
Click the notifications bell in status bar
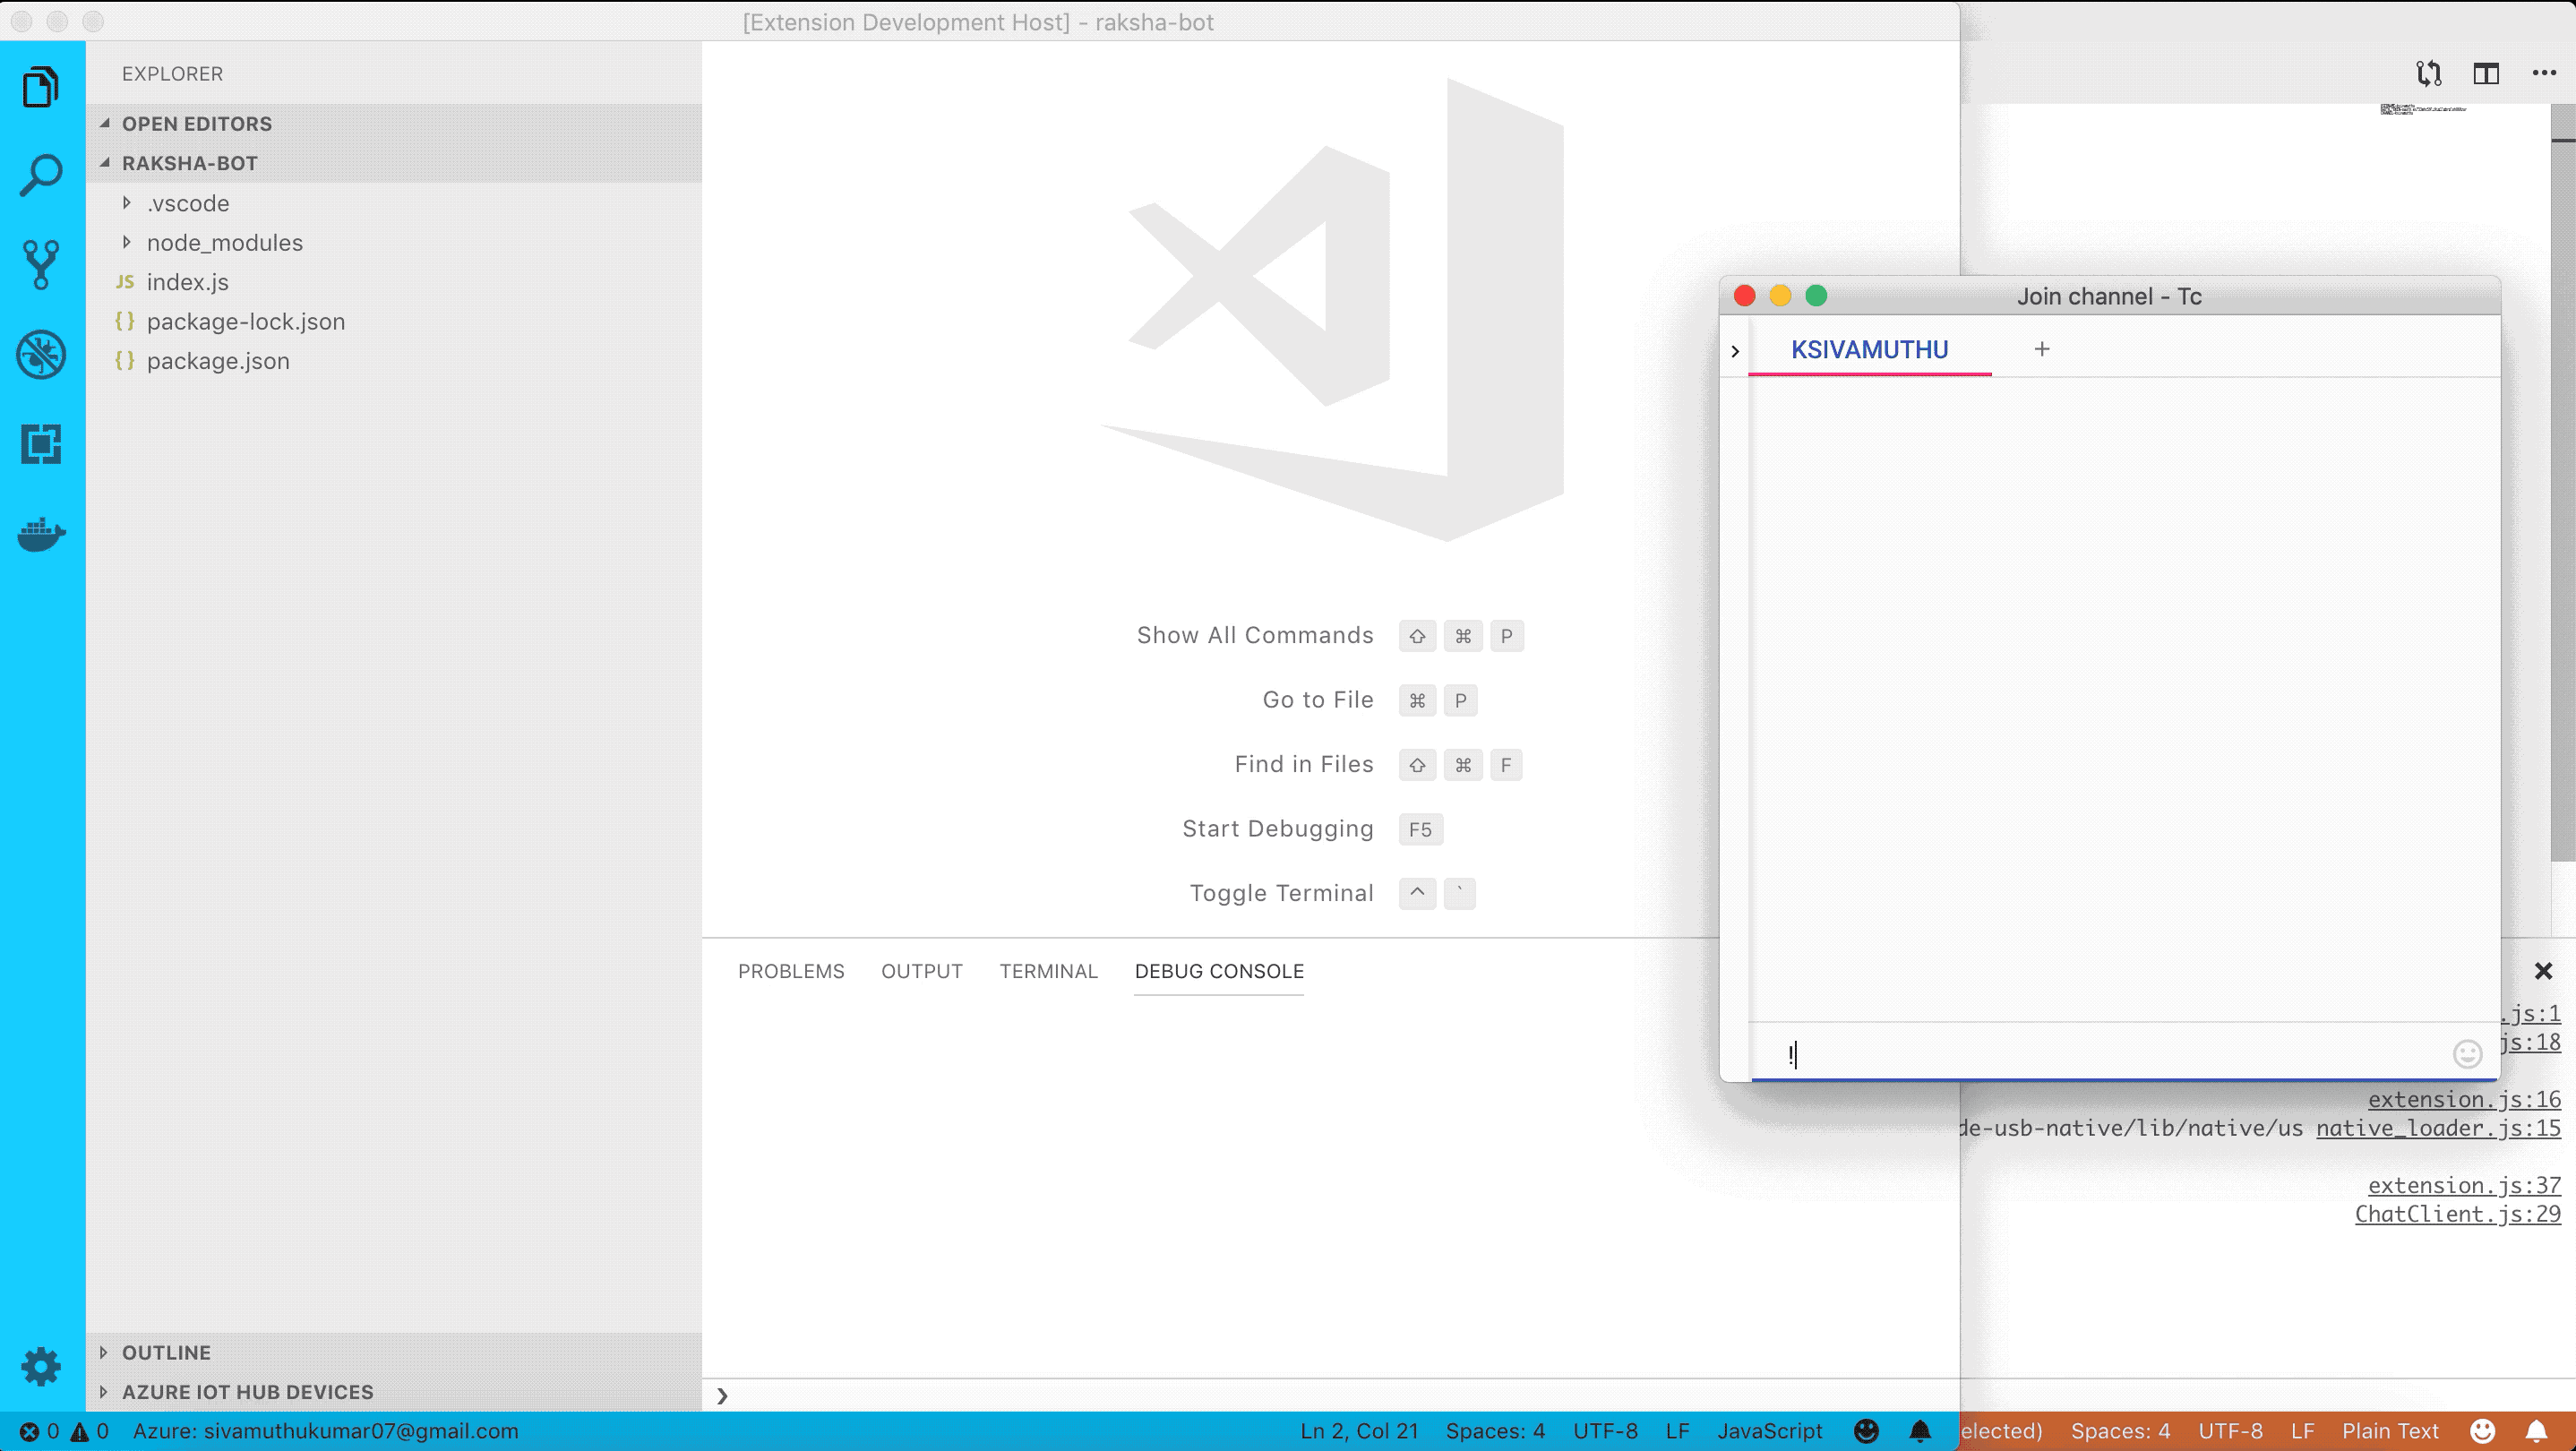point(1920,1431)
